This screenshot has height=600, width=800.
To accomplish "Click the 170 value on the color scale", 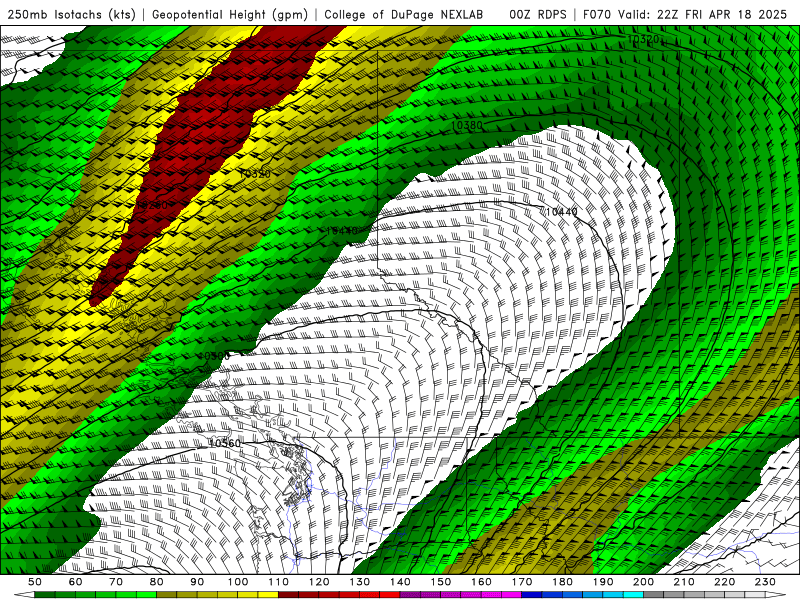I will tap(522, 582).
